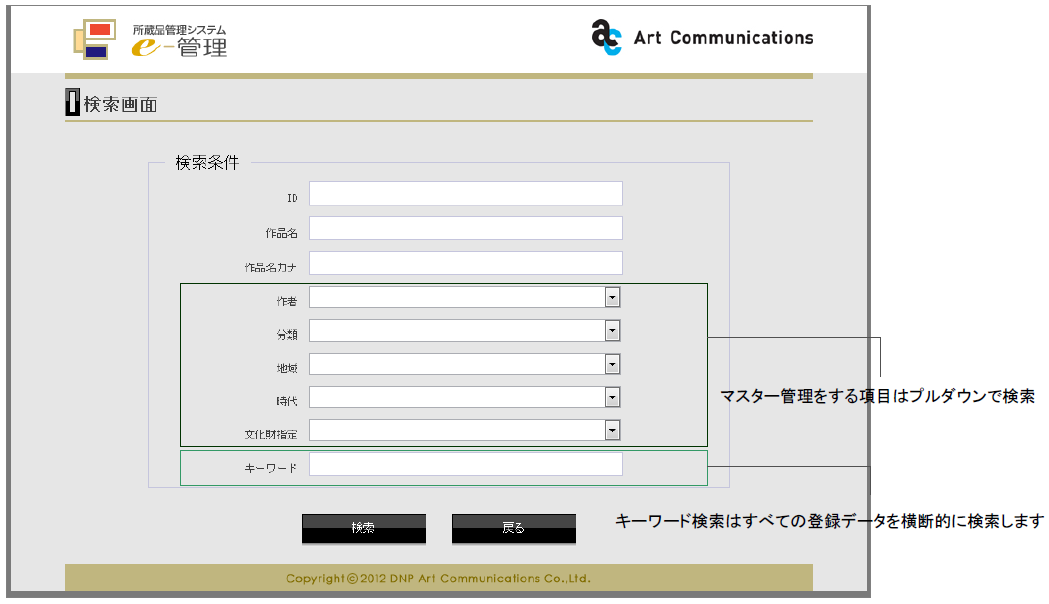Expand the 時代 dropdown selector
This screenshot has width=1049, height=604.
pos(612,397)
